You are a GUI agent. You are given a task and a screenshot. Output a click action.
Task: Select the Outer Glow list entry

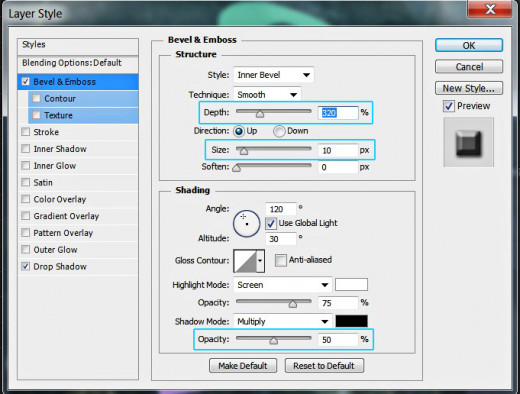coord(78,250)
